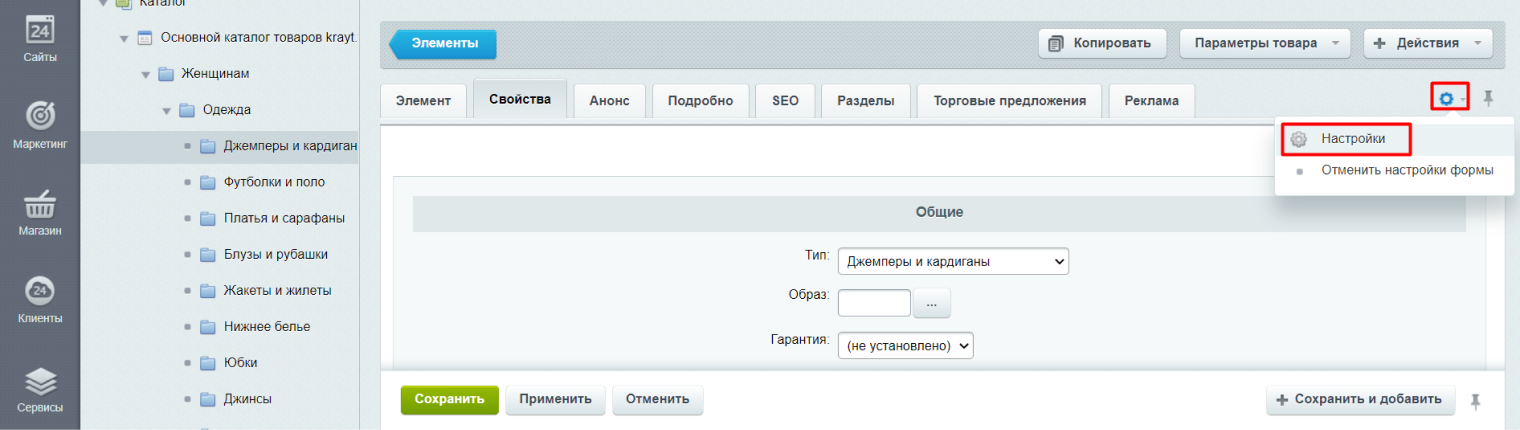Image resolution: width=1520 pixels, height=430 pixels.
Task: Switch to the Торговые предложения tab
Action: coord(1009,101)
